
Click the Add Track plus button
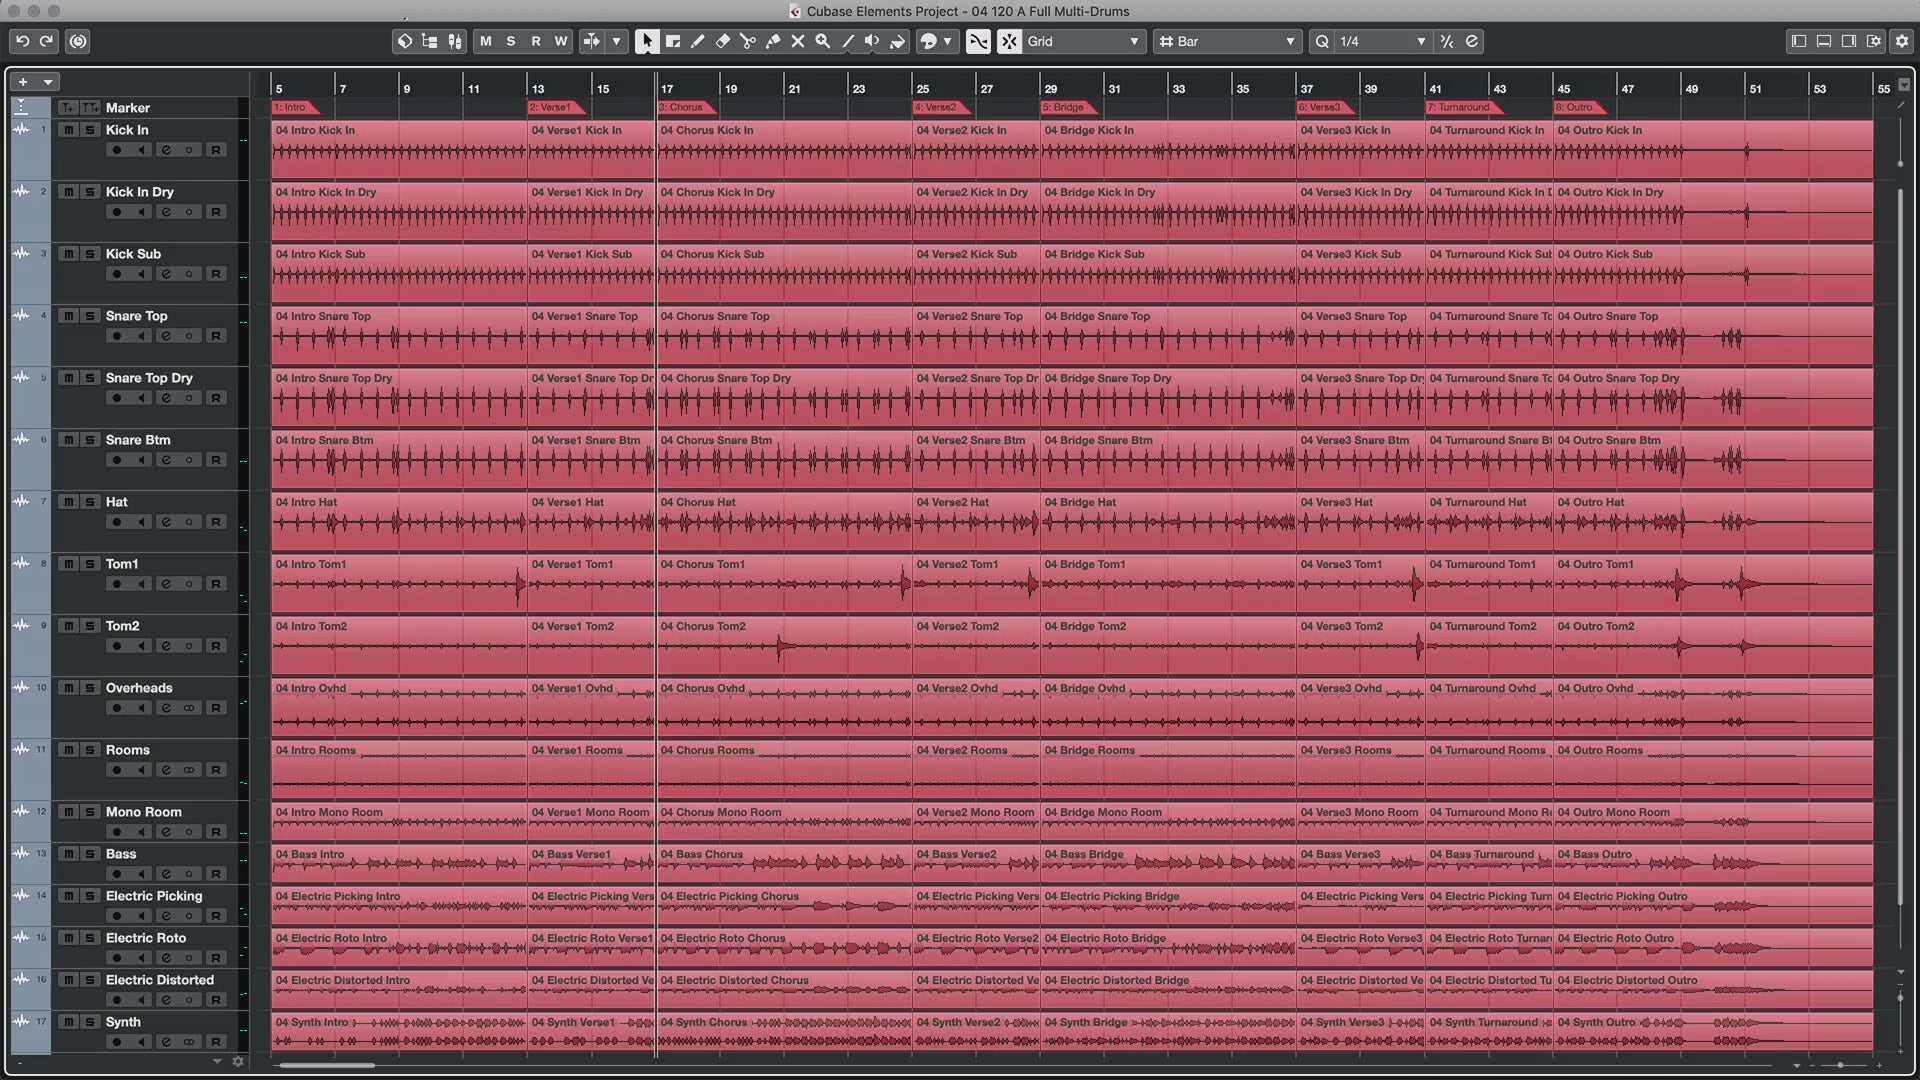coord(22,82)
